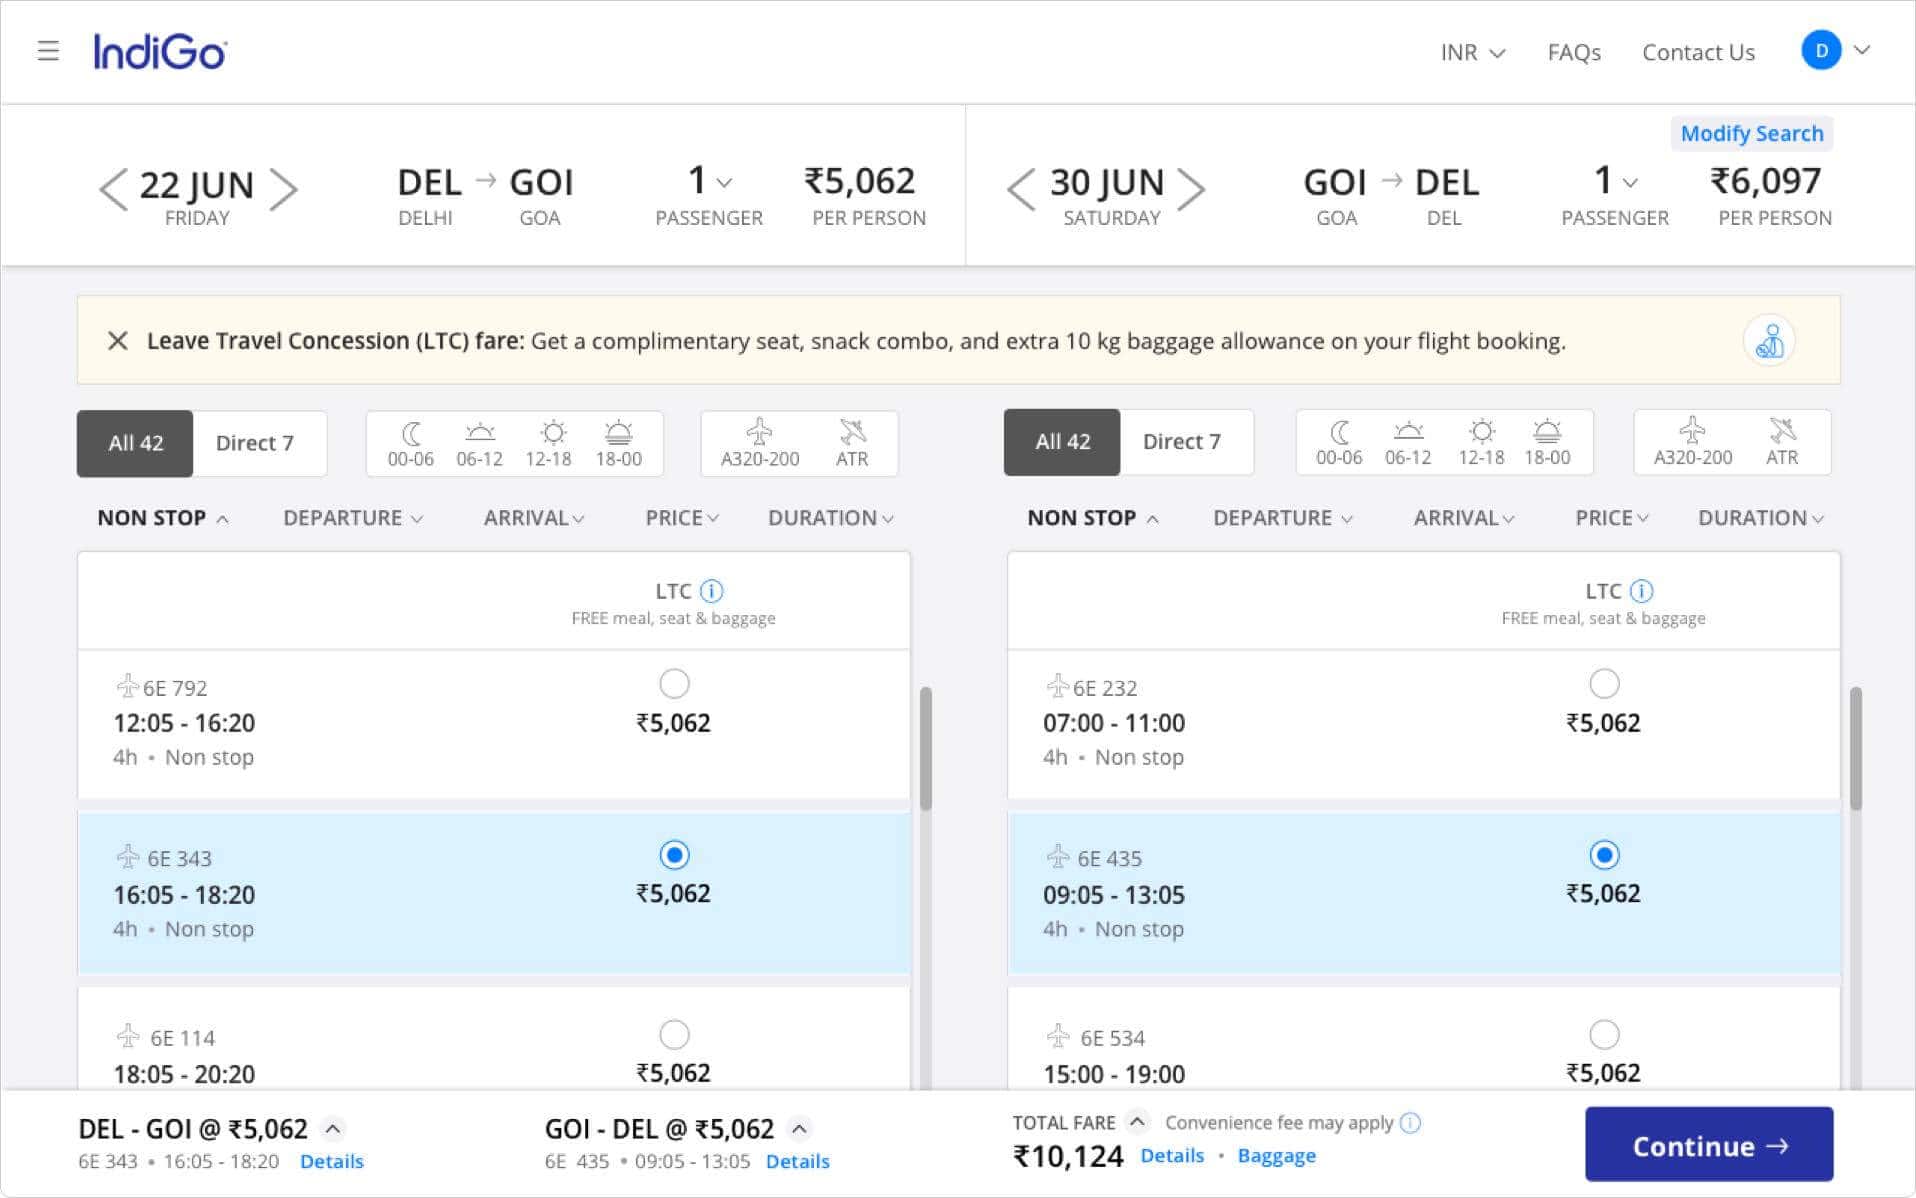Click LTC info icon in departure list
Image resolution: width=1916 pixels, height=1198 pixels.
pos(711,591)
